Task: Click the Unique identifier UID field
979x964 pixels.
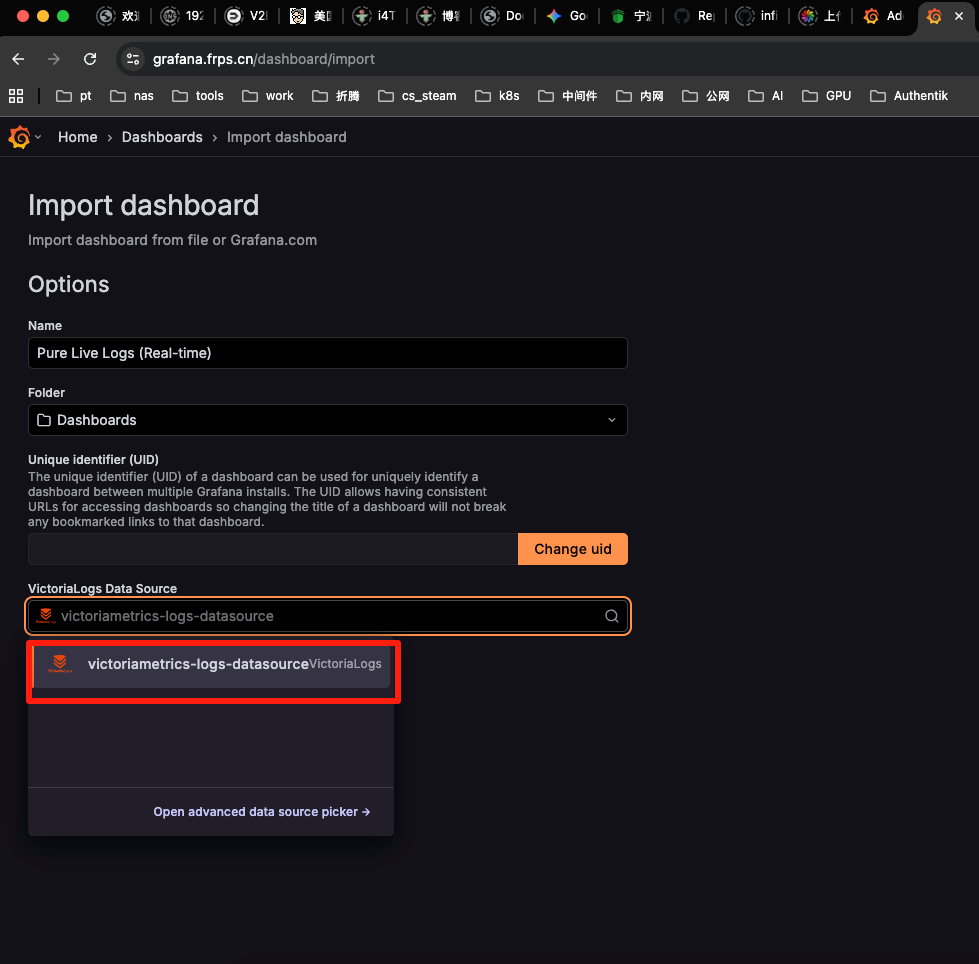Action: [272, 549]
